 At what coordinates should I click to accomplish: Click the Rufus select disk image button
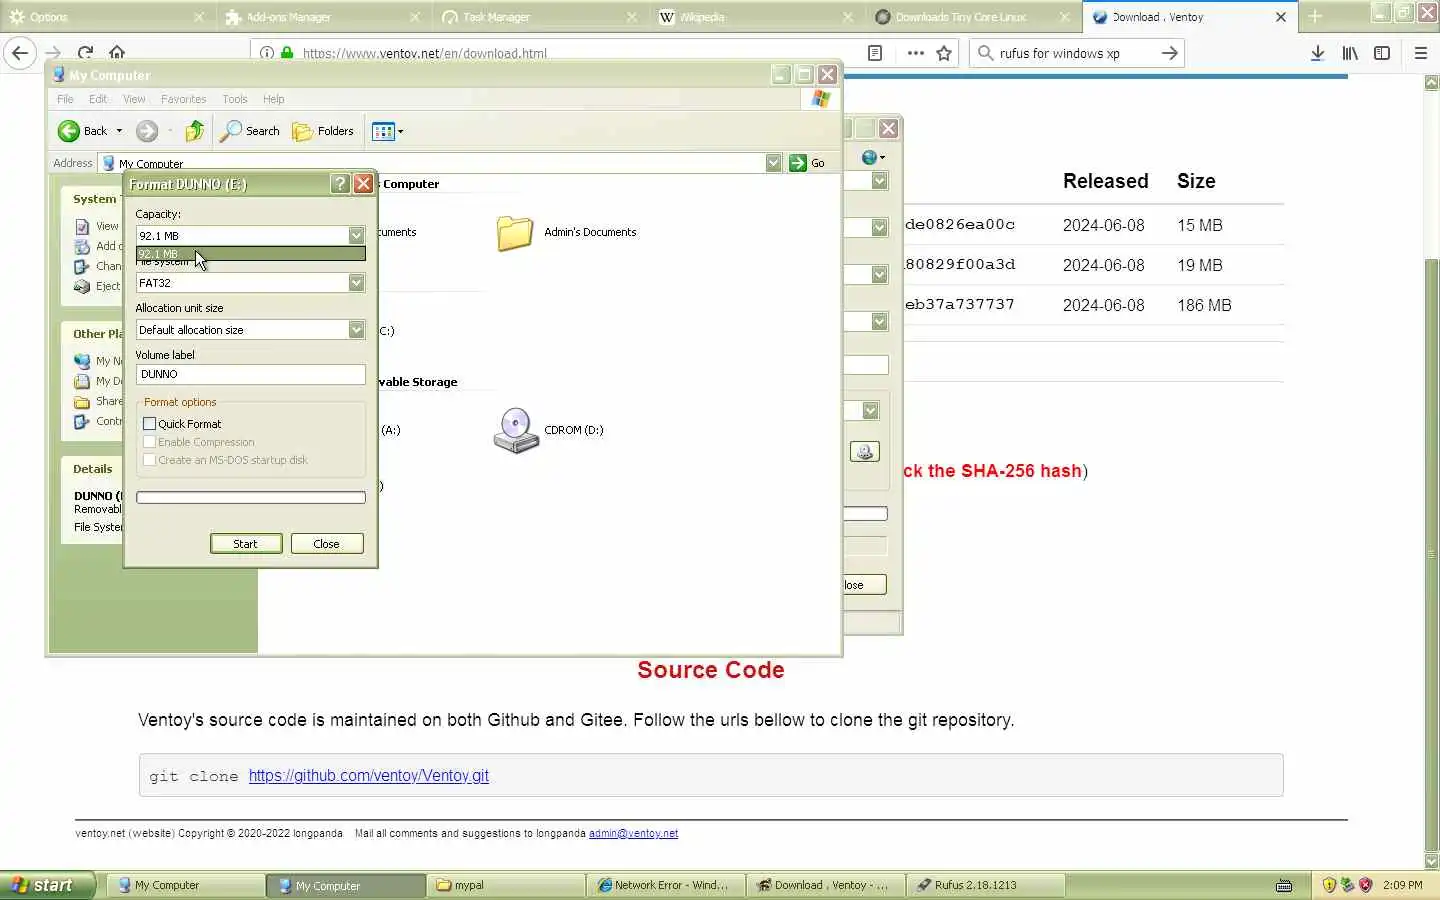(x=865, y=452)
